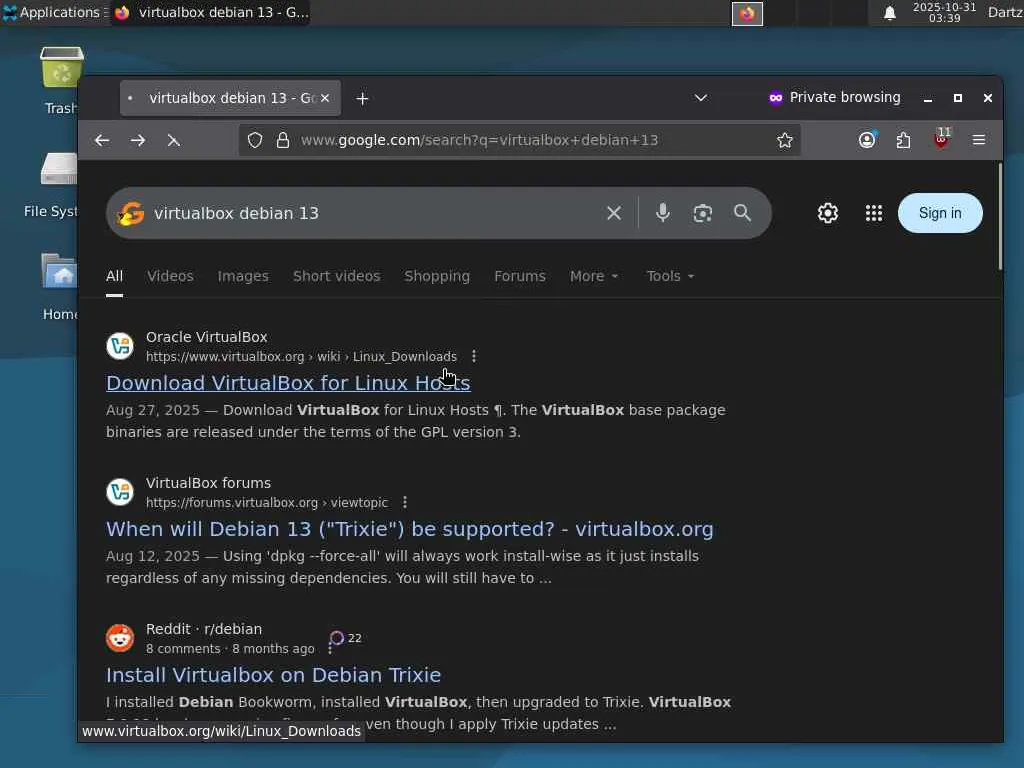Submit search with magnifier icon
The width and height of the screenshot is (1024, 768).
coord(743,213)
